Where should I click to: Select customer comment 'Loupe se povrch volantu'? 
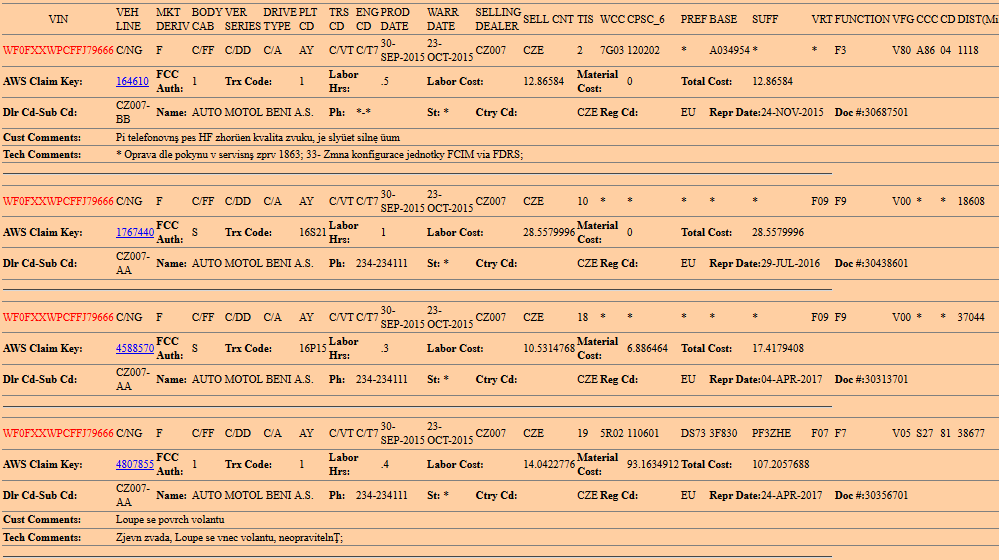point(170,520)
